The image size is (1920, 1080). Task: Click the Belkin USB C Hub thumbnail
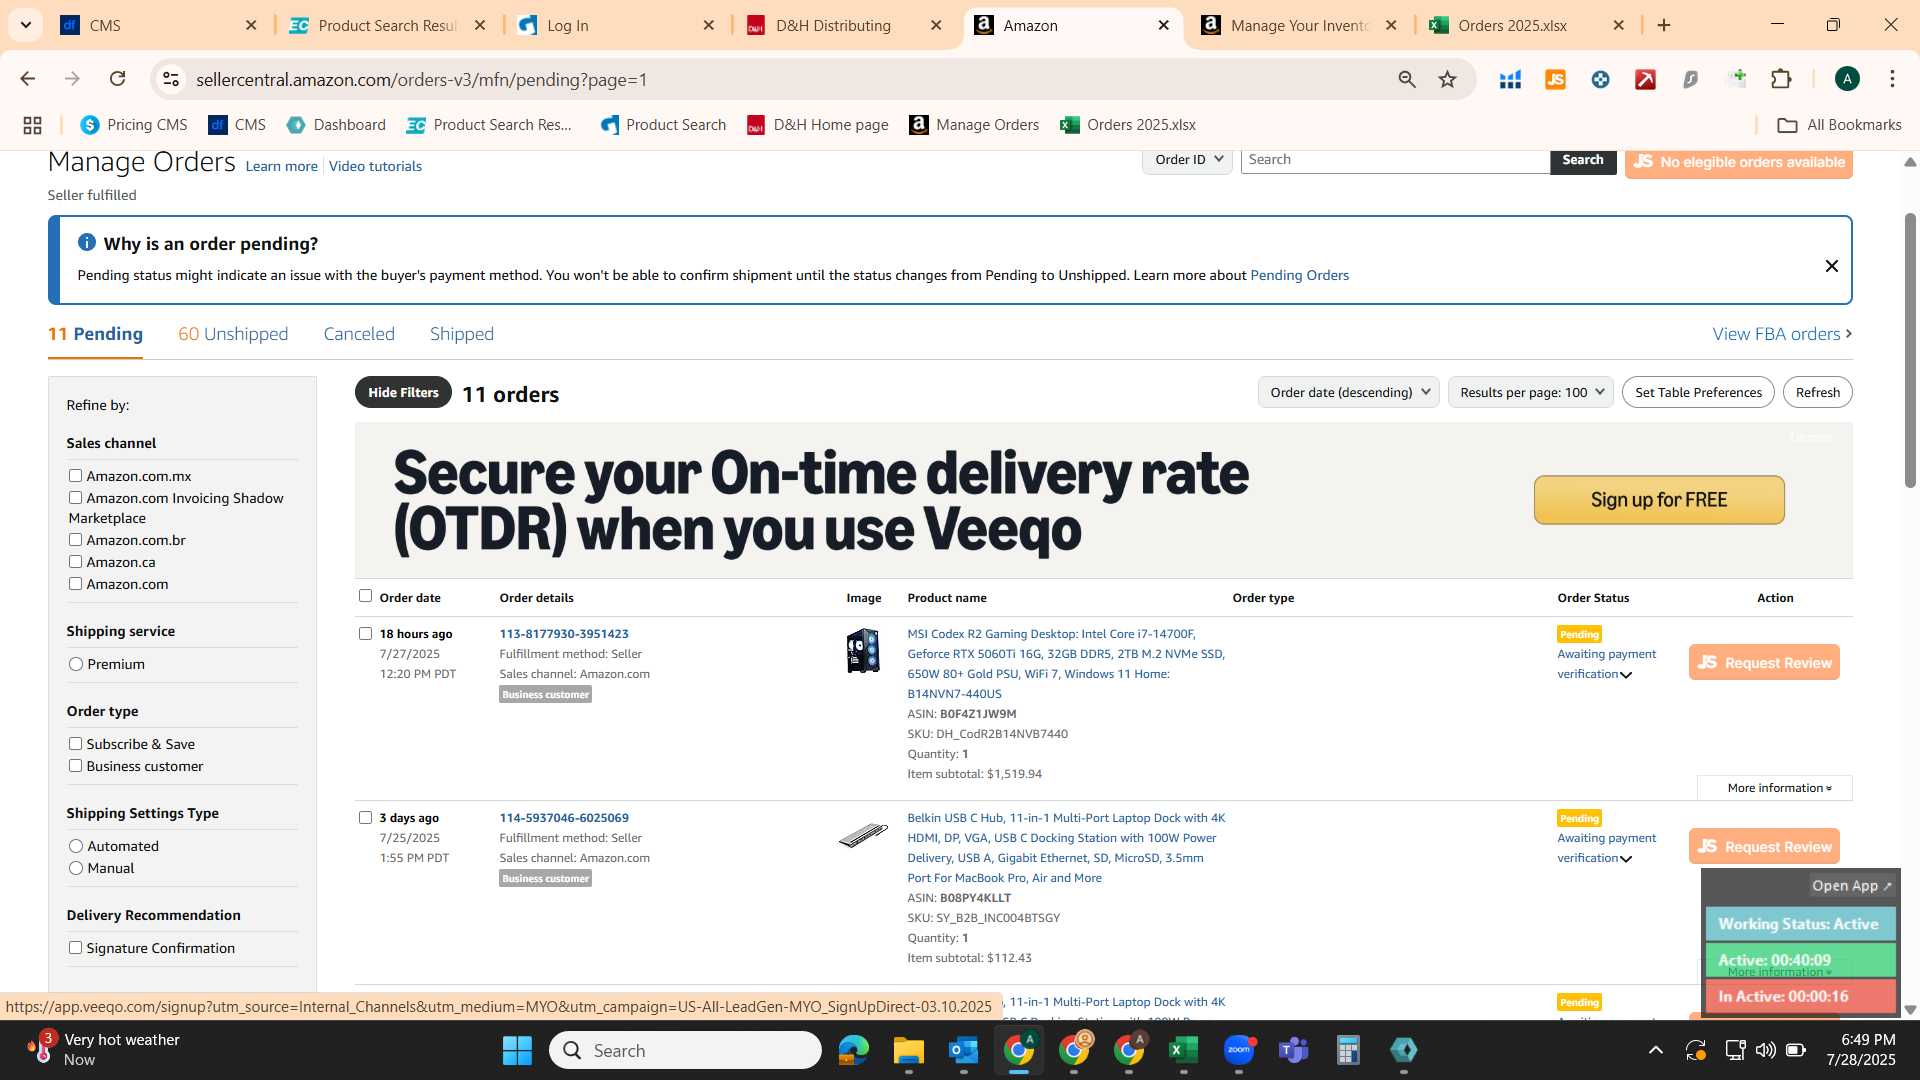coord(862,835)
